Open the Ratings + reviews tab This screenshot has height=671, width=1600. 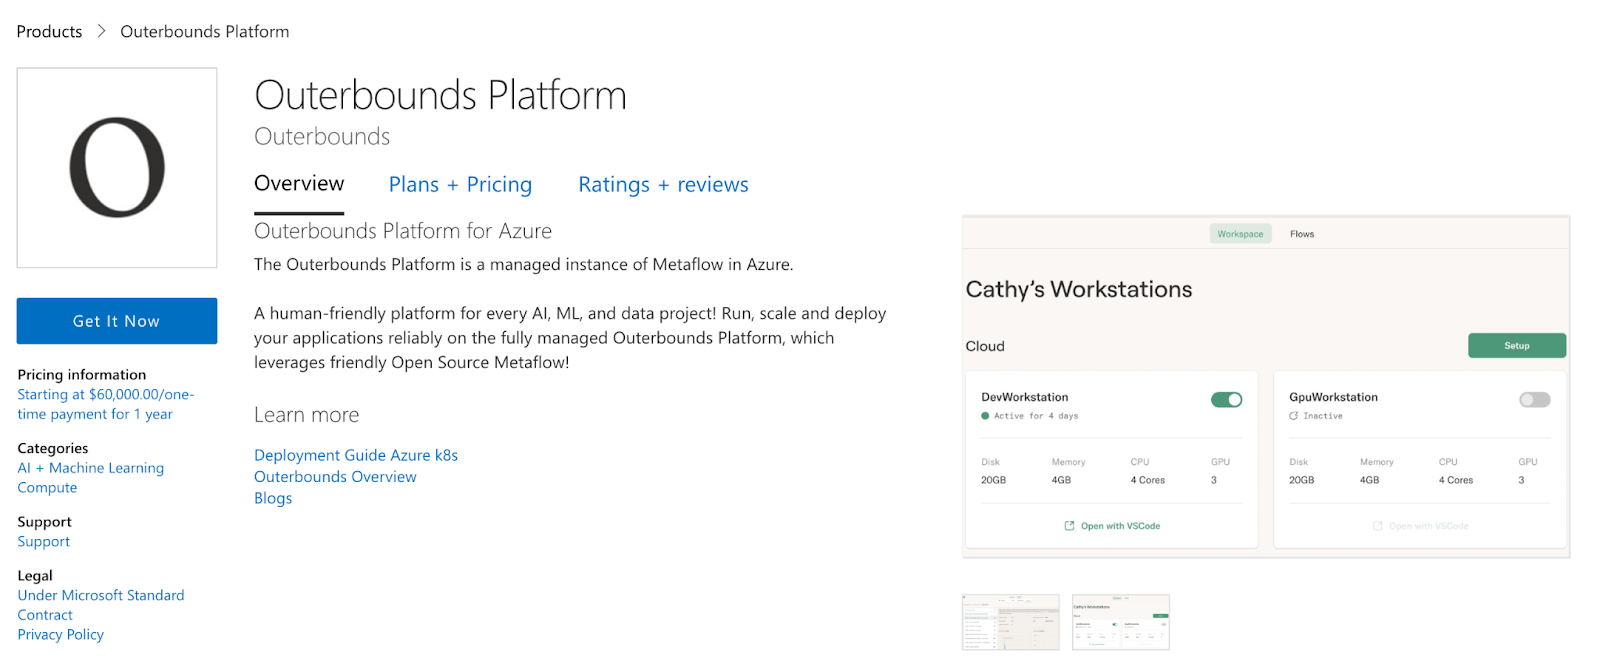click(663, 185)
